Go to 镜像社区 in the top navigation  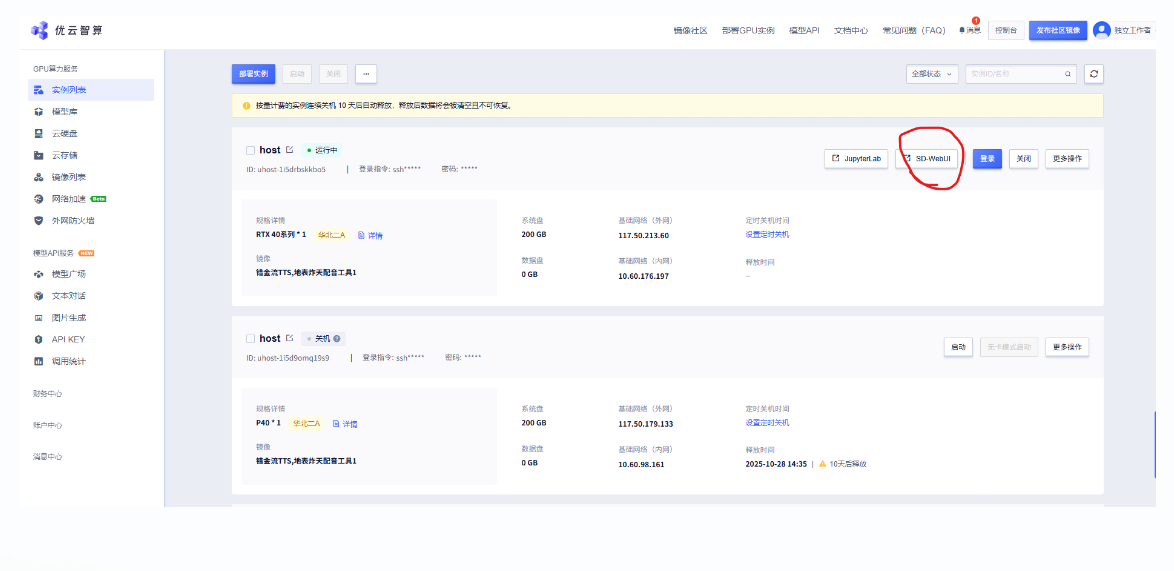[690, 31]
